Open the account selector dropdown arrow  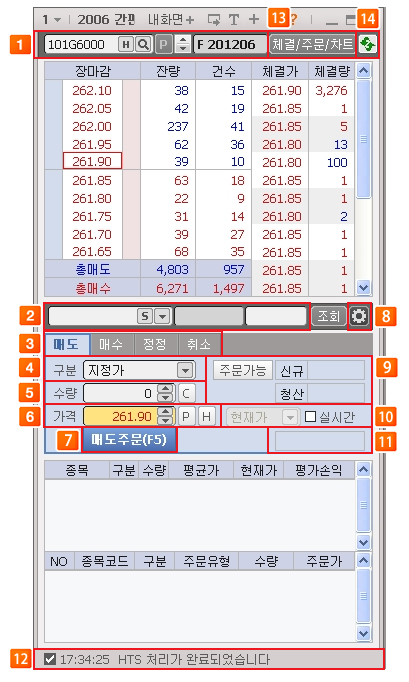(162, 316)
